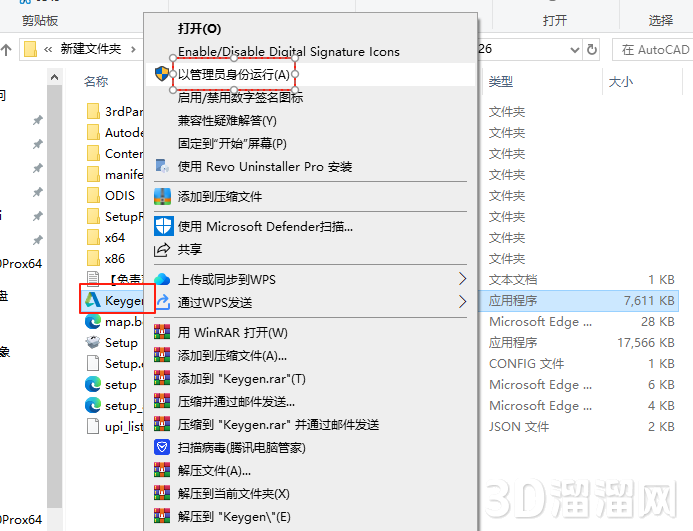Screen dimensions: 693x531
Task: Select 使用 Microsoft Defender扫描... entry
Action: (x=265, y=227)
